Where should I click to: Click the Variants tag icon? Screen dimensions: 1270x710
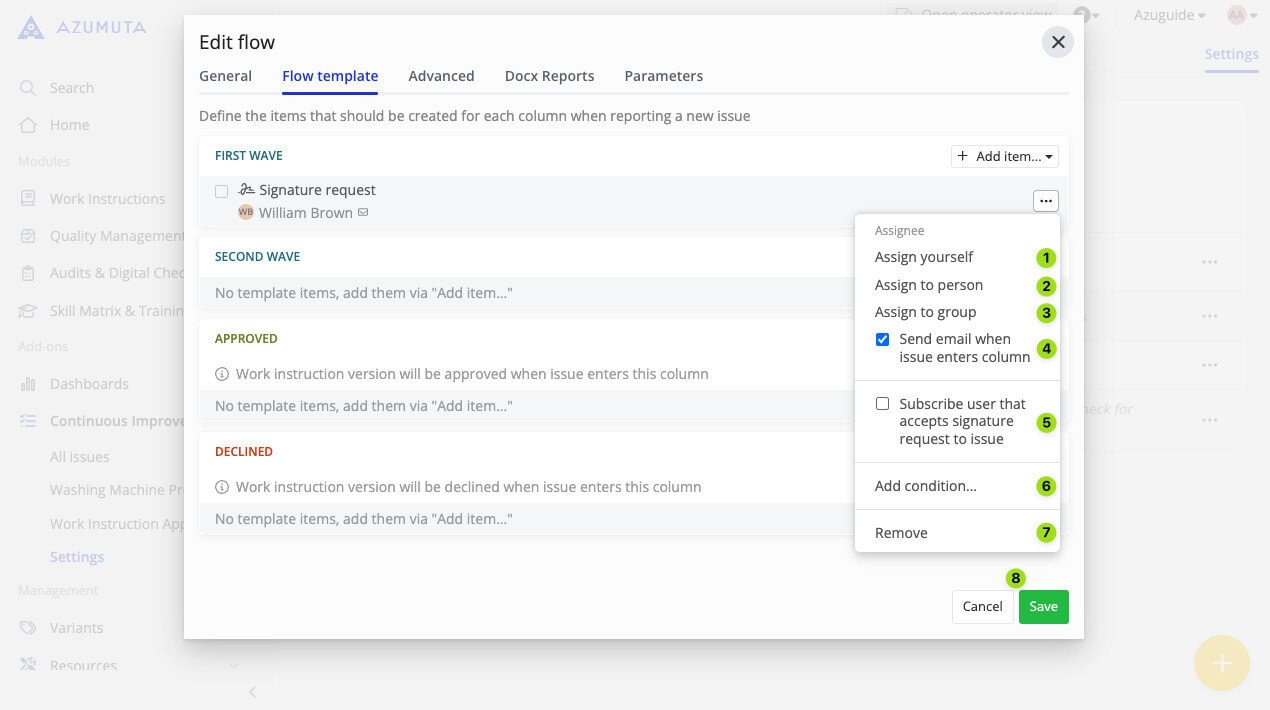point(28,628)
